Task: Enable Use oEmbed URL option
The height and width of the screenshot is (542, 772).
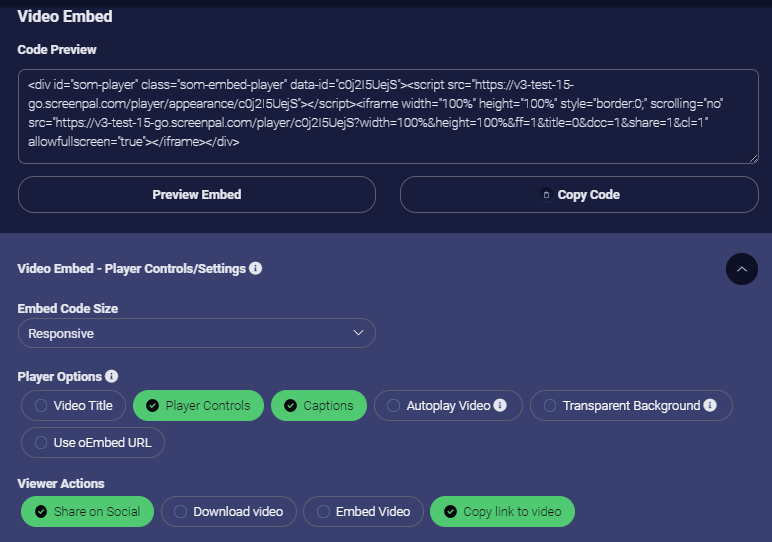Action: pyautogui.click(x=93, y=443)
